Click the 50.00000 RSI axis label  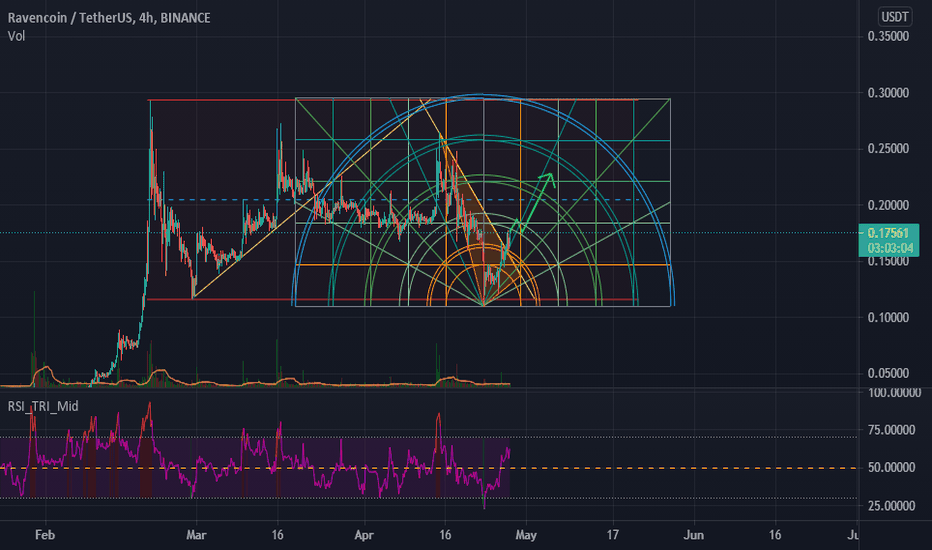(x=891, y=468)
